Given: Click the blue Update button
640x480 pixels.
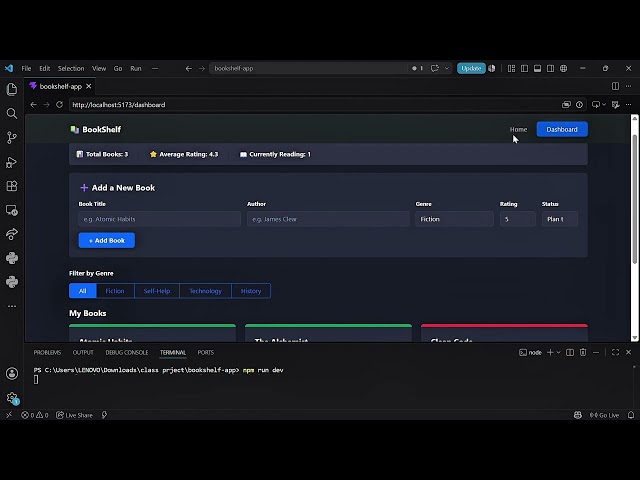Looking at the screenshot, I should pyautogui.click(x=471, y=69).
